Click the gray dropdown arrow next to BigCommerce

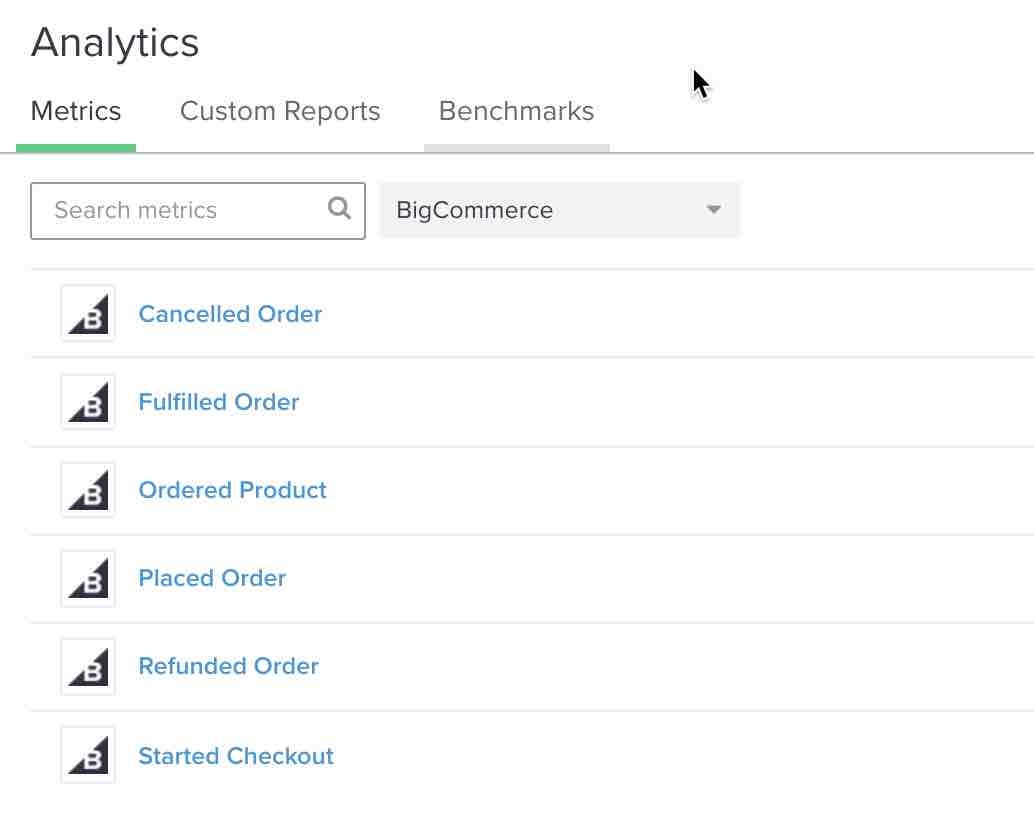click(x=712, y=210)
